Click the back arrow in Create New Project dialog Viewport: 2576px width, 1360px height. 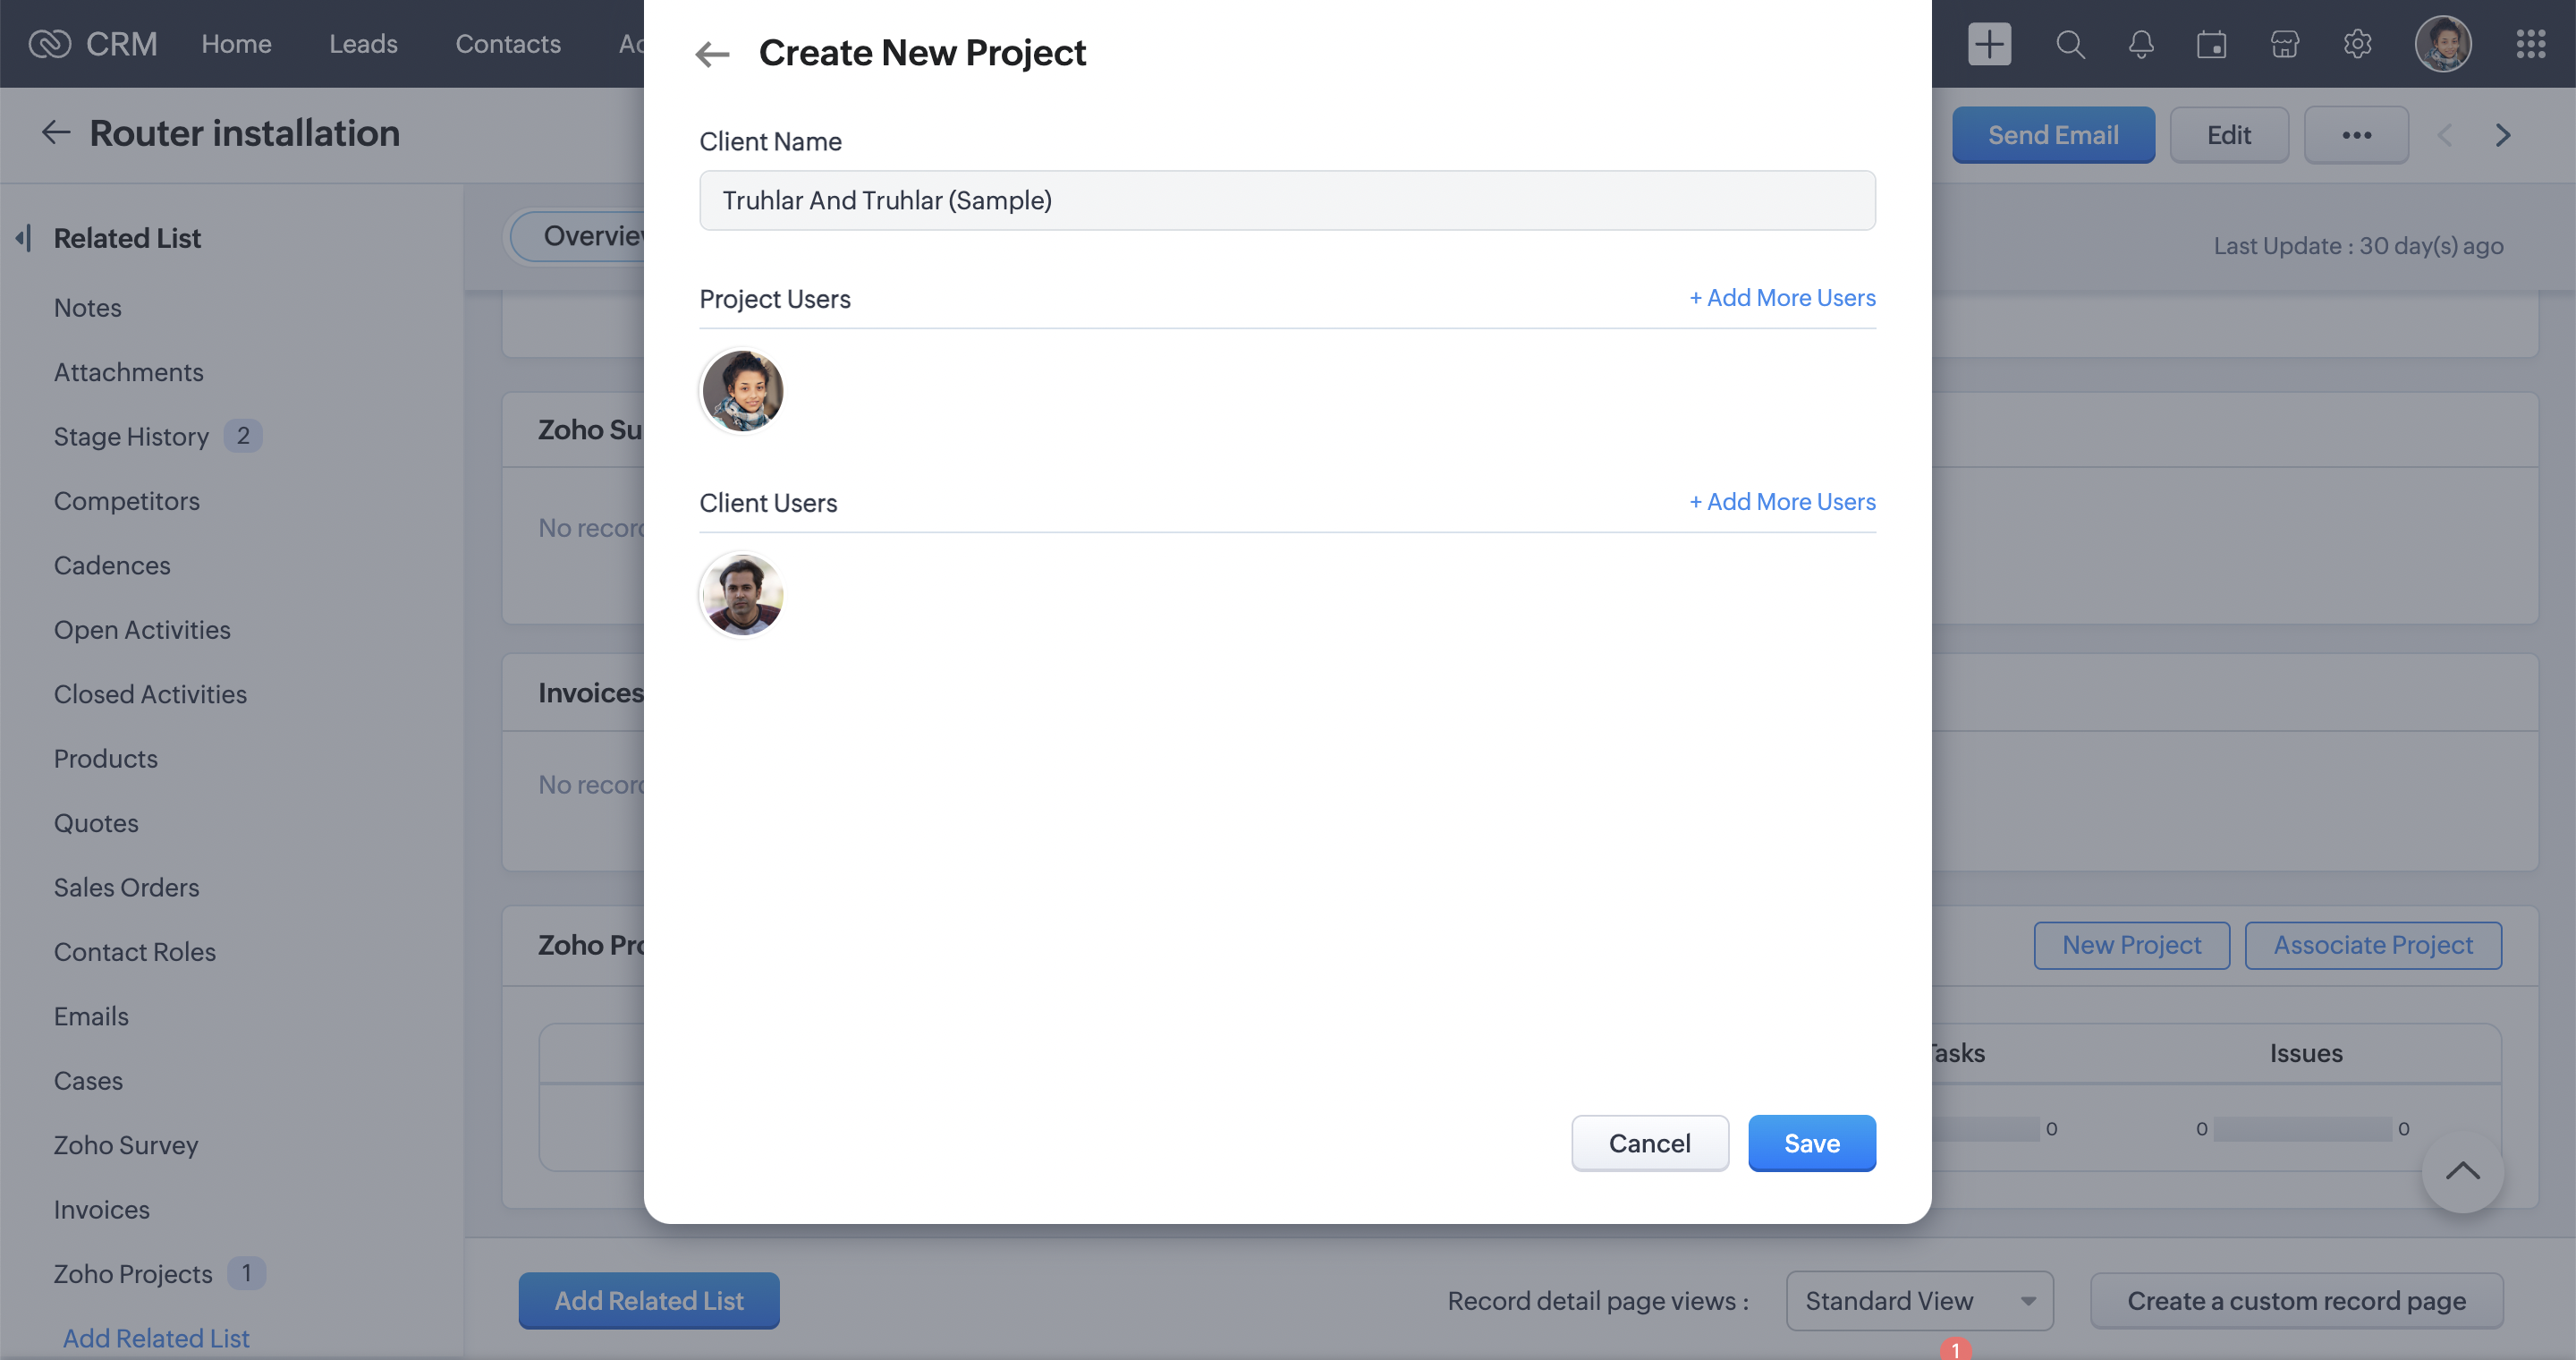[712, 53]
